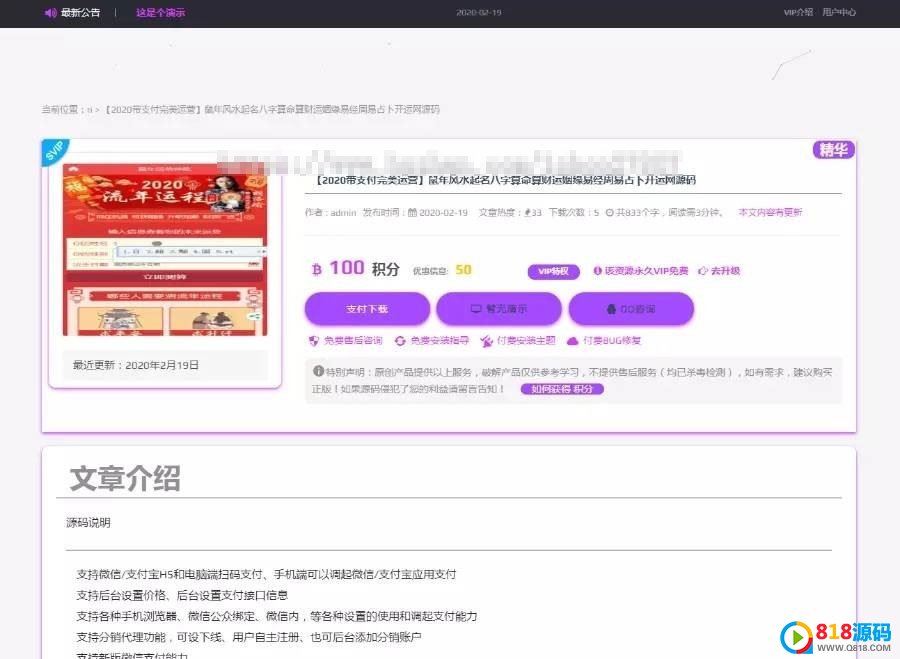Screen dimensions: 900x659
Task: Click the author admin text
Action: [x=331, y=213]
